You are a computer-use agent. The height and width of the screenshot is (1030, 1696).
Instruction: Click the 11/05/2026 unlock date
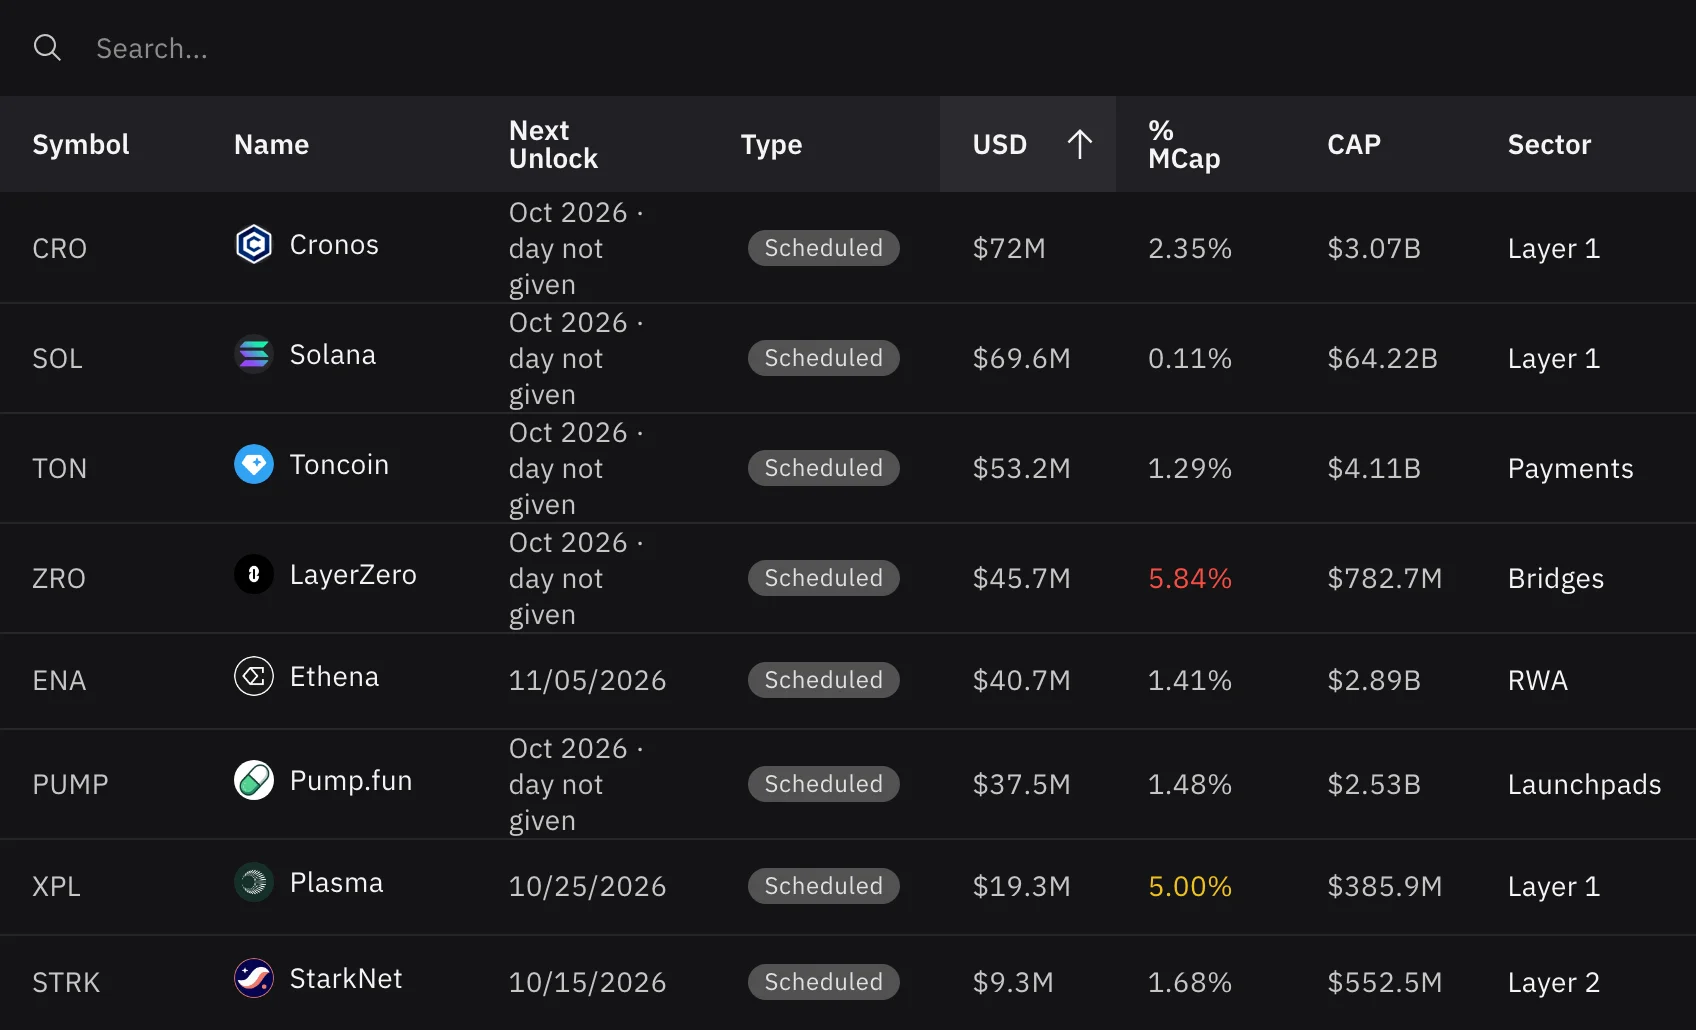point(587,680)
